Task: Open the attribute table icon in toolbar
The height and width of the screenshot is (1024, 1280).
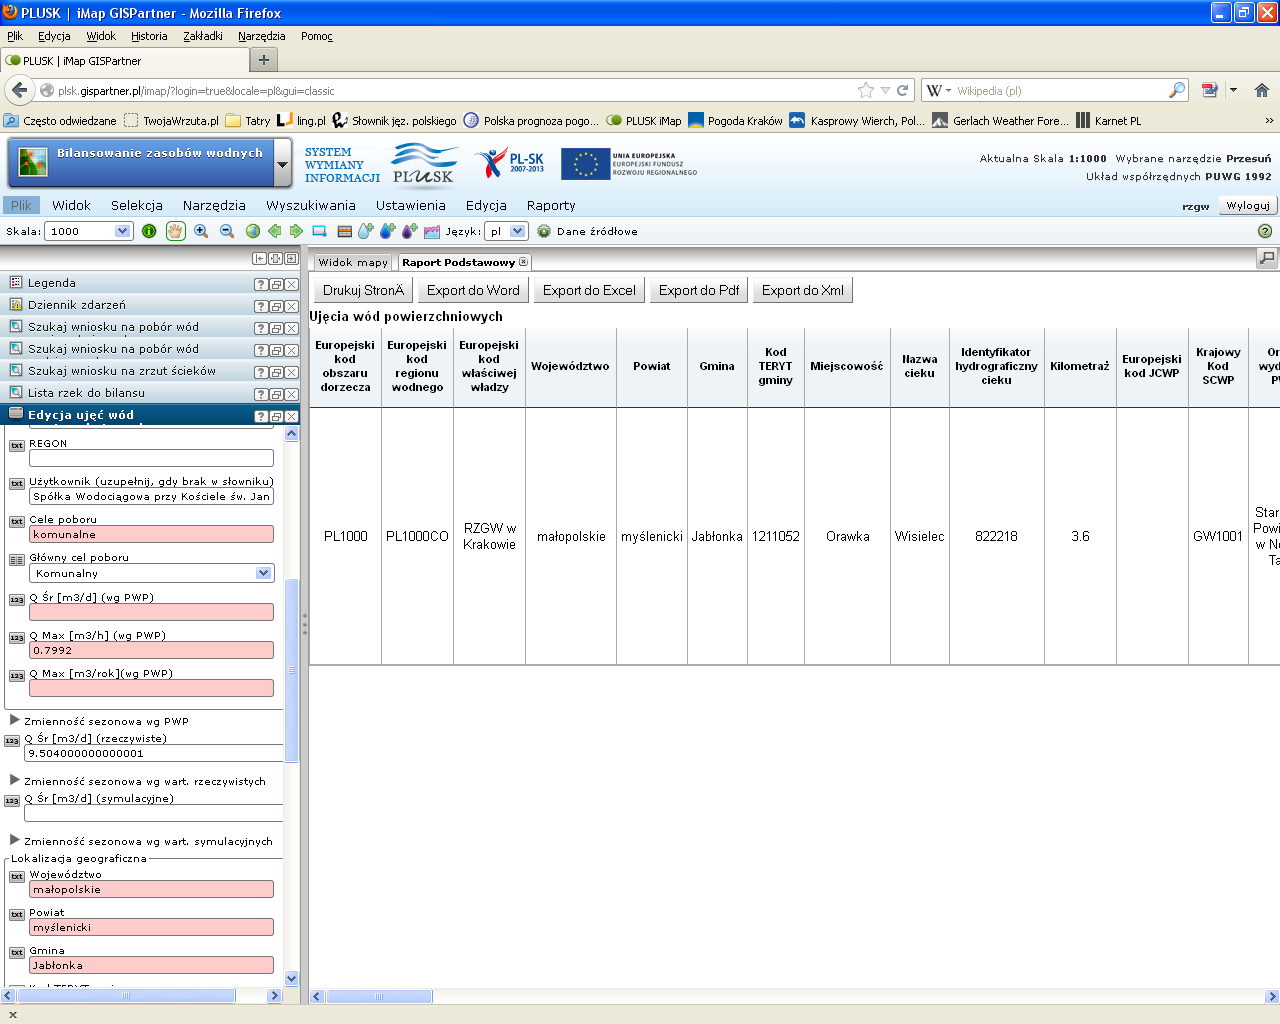Action: 344,231
